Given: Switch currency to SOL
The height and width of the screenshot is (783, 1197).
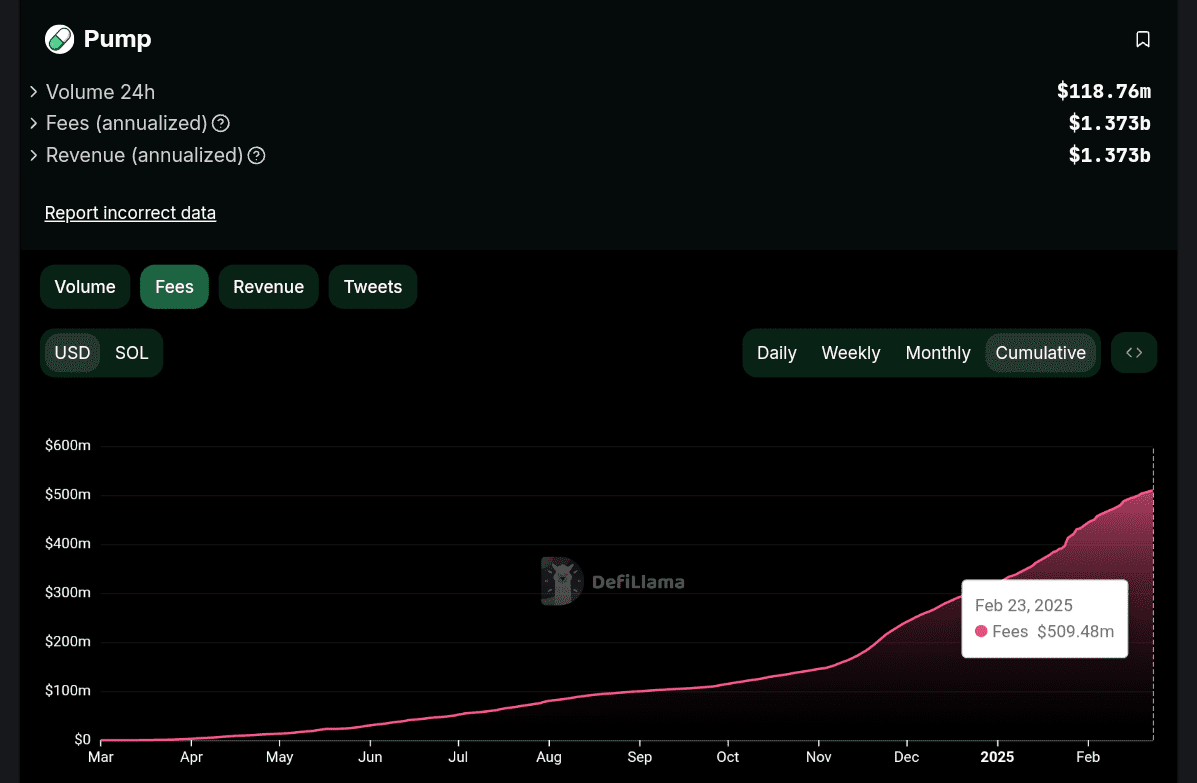Looking at the screenshot, I should click(131, 352).
